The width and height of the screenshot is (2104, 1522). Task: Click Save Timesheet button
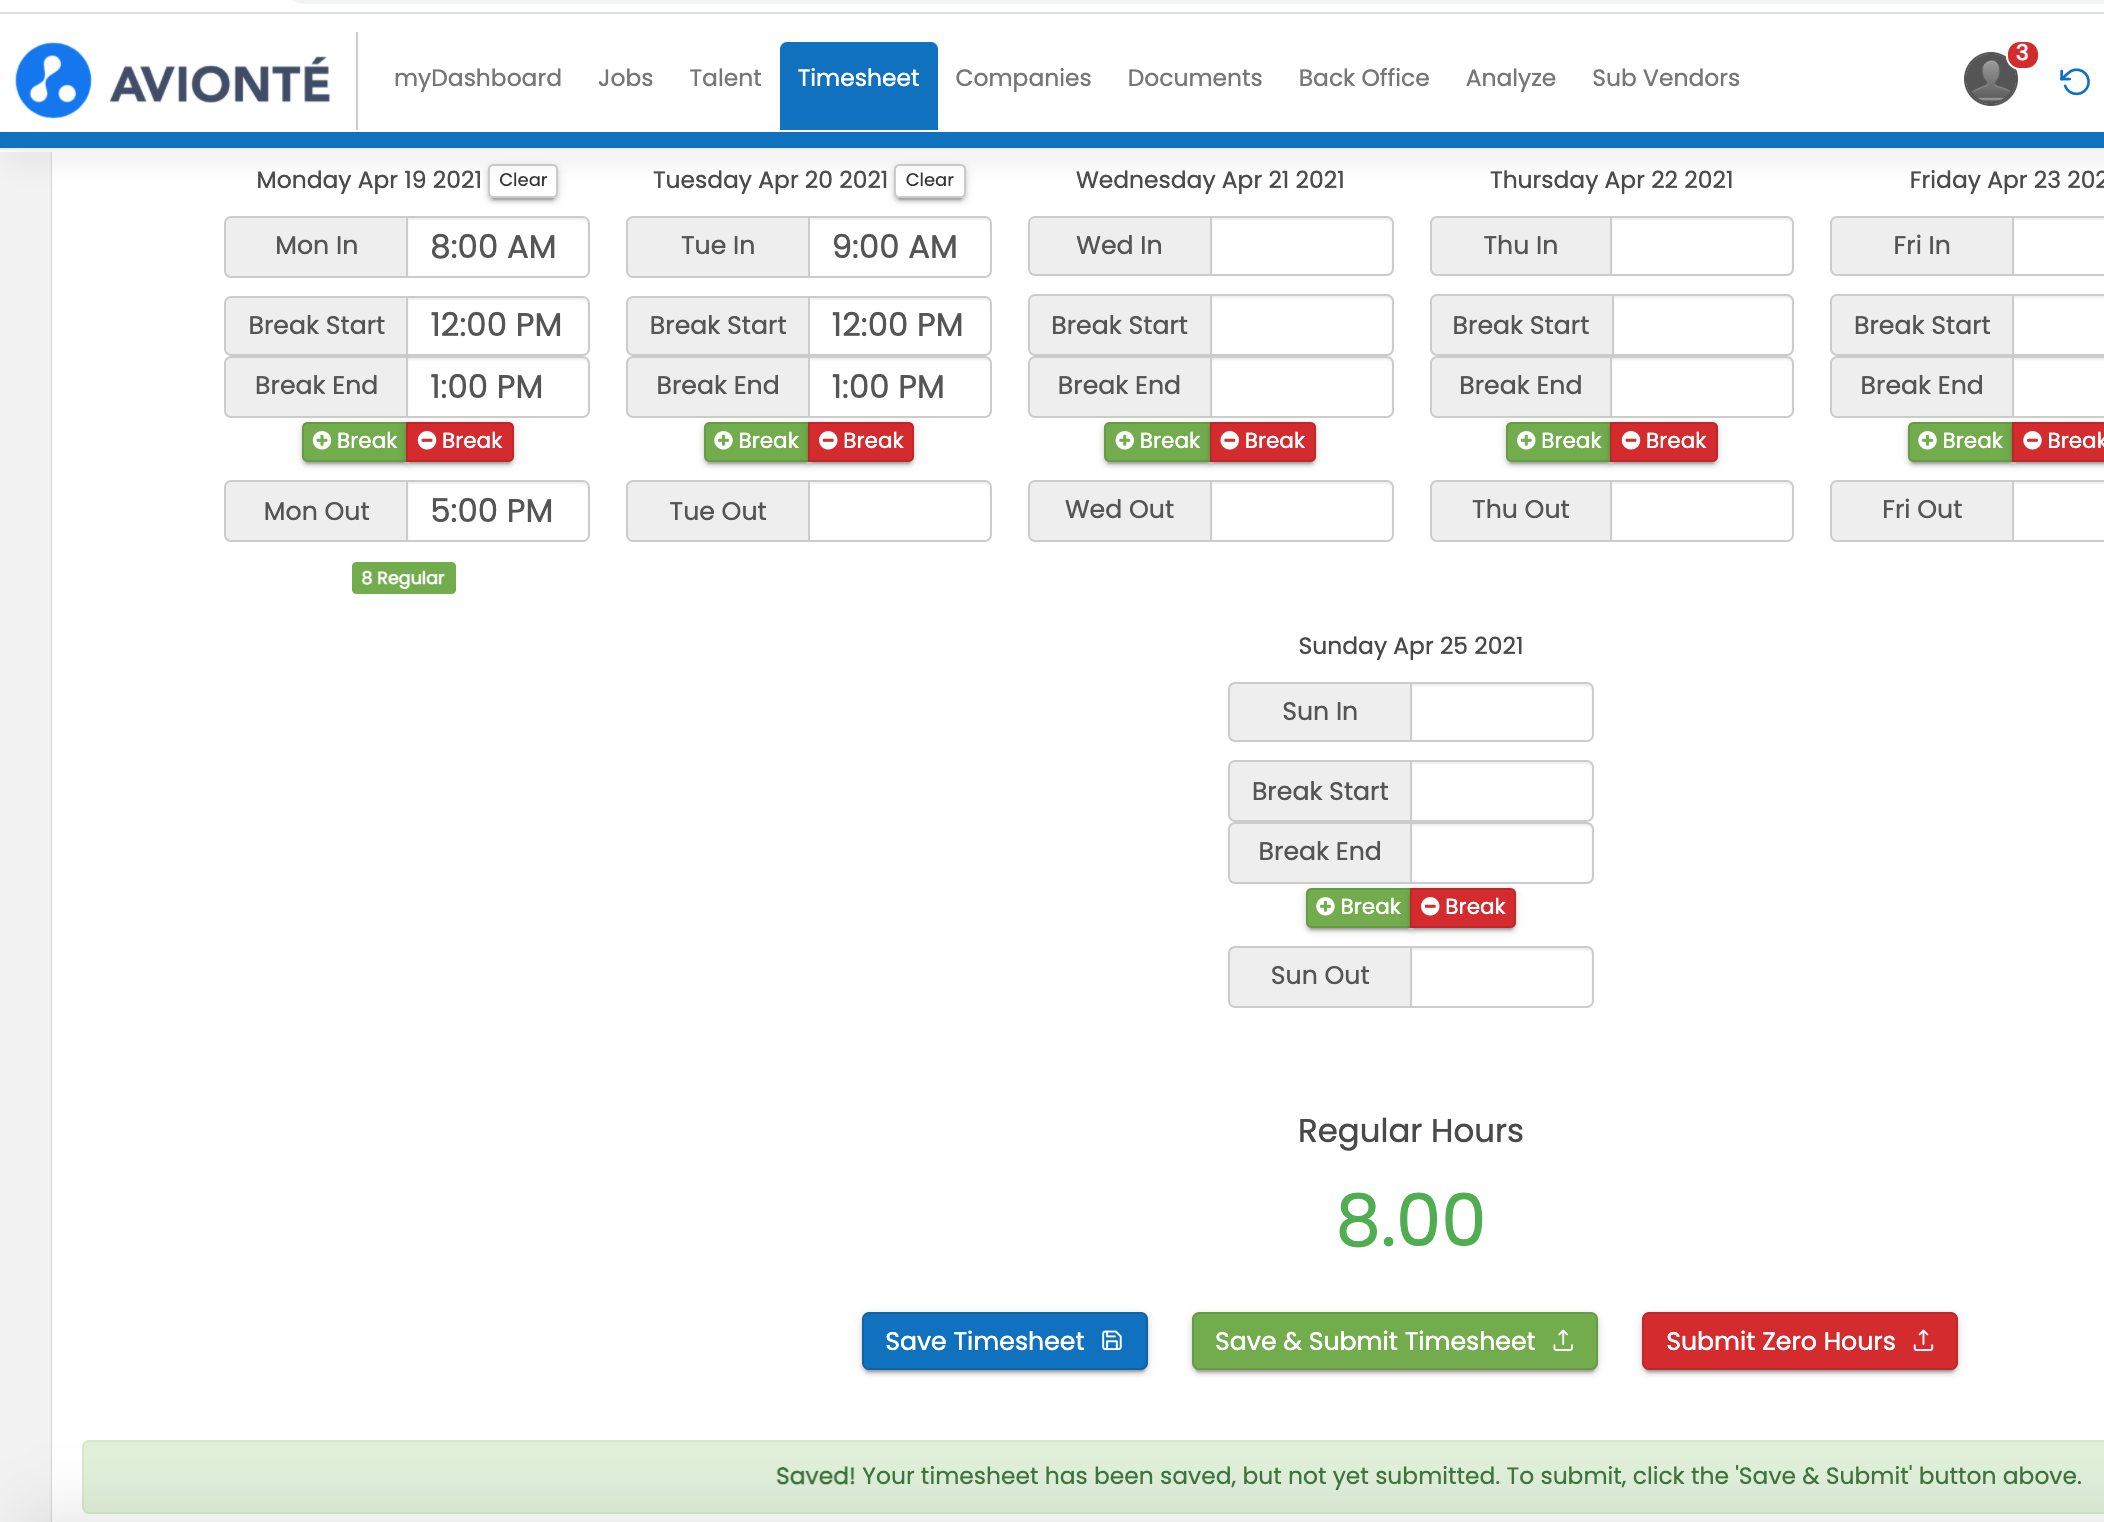coord(1004,1341)
